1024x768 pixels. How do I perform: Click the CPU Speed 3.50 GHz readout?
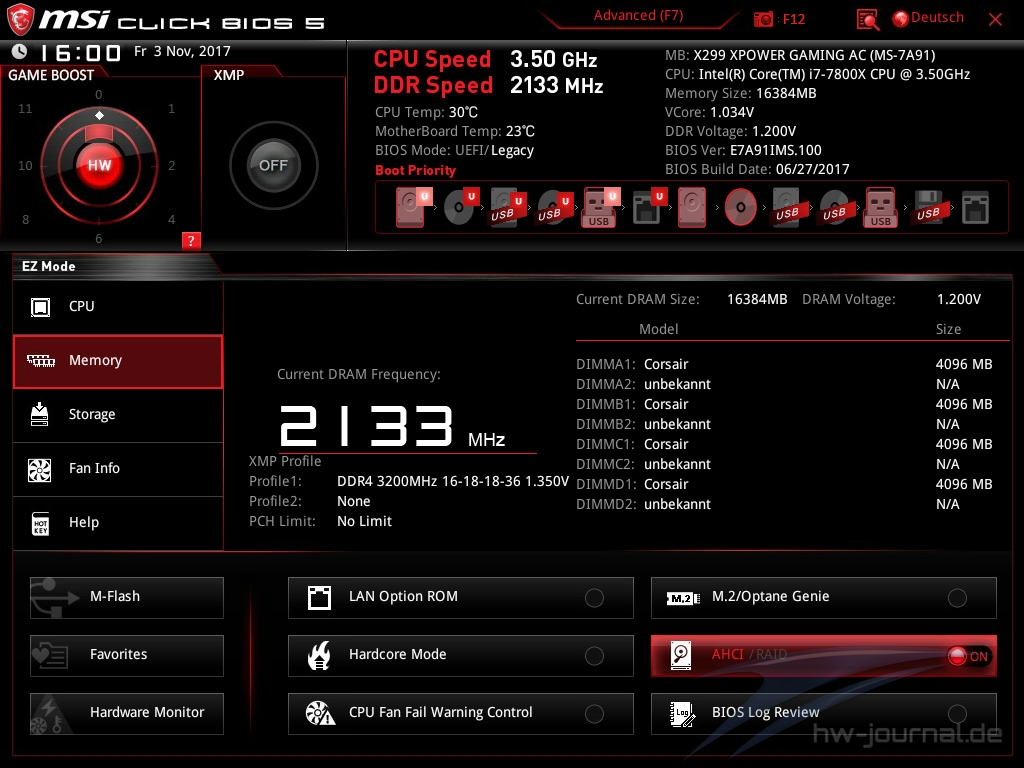click(x=485, y=59)
